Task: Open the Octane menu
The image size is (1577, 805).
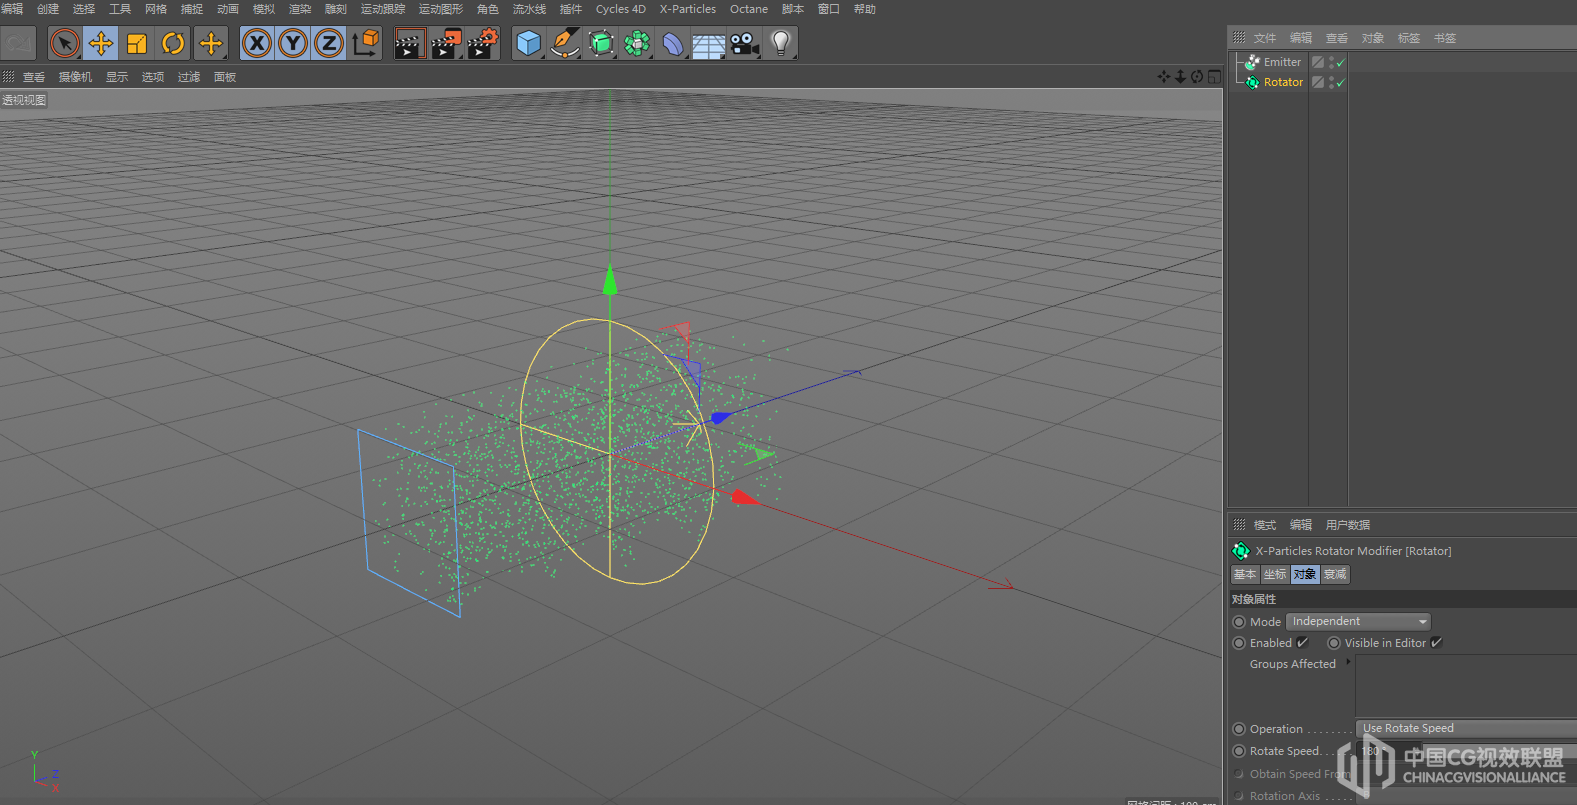Action: pos(749,9)
